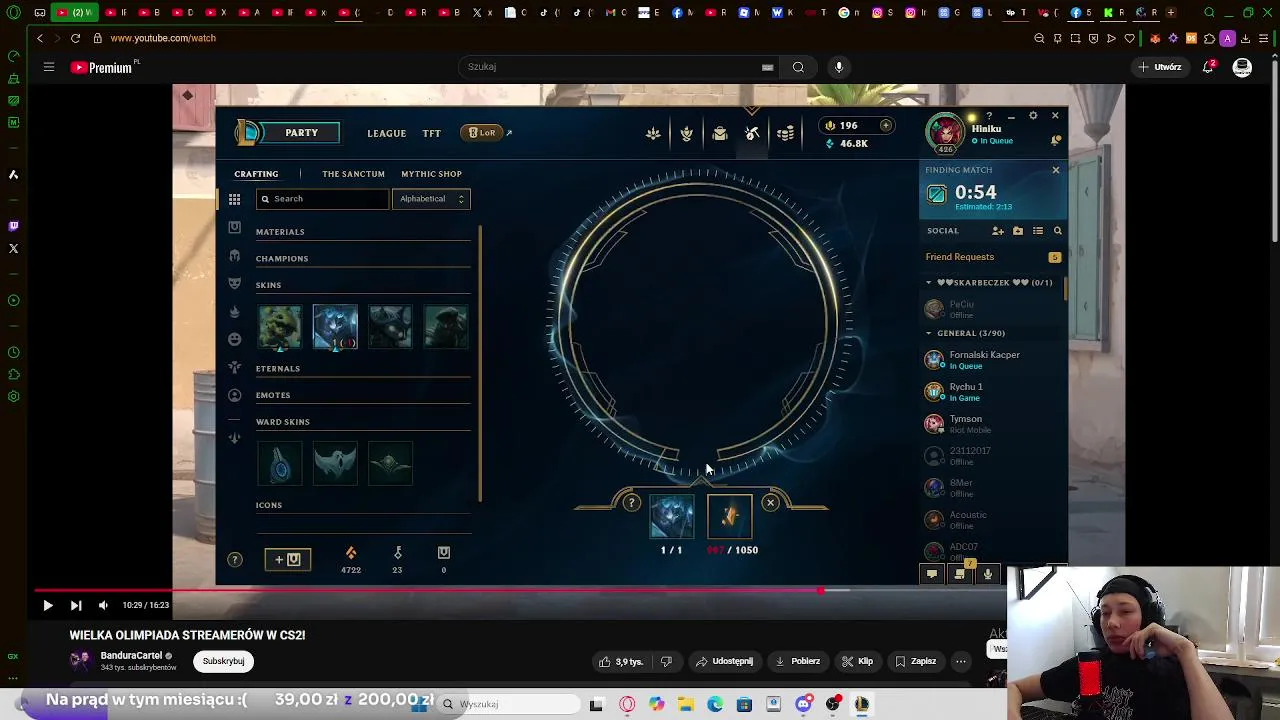1280x720 pixels.
Task: Collapse the SKARBECZEK friends group
Action: point(928,283)
